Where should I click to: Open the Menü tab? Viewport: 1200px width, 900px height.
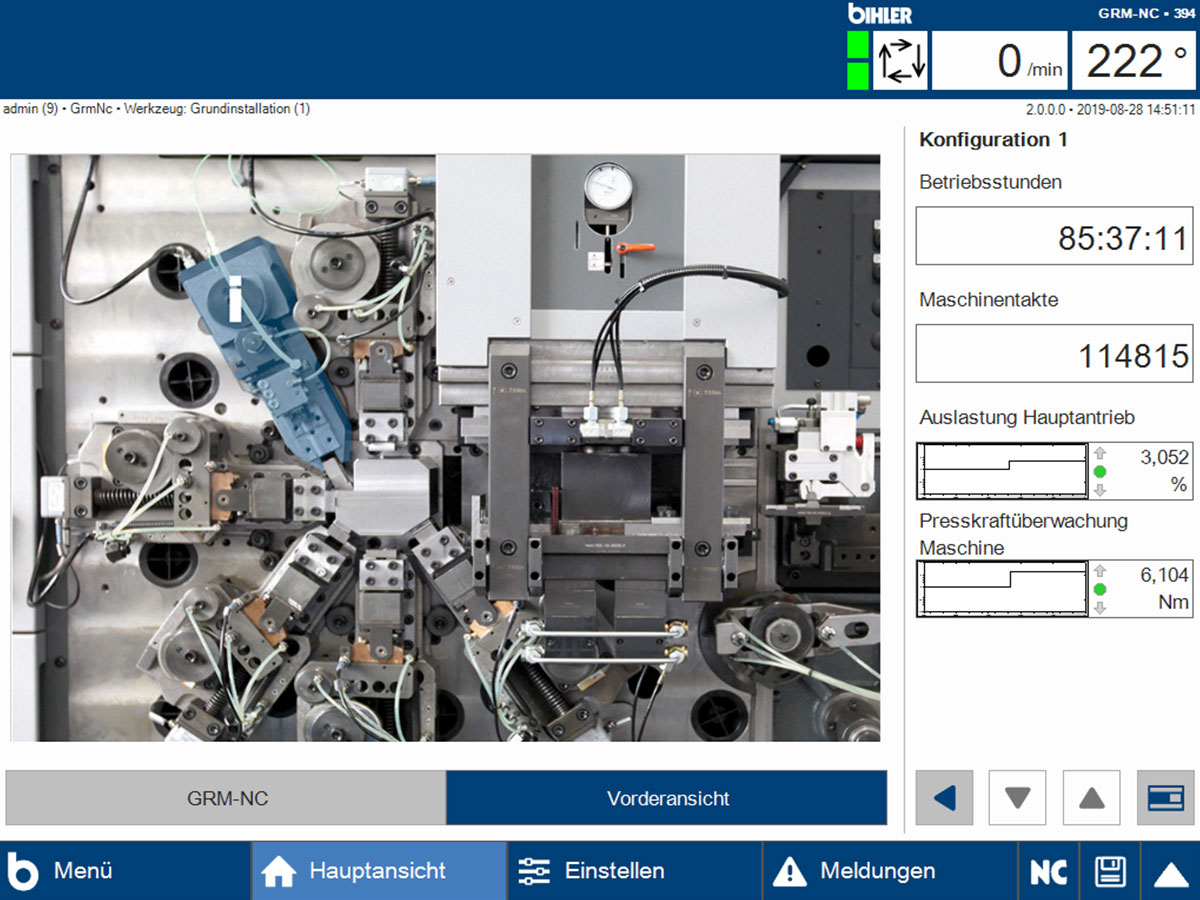125,871
